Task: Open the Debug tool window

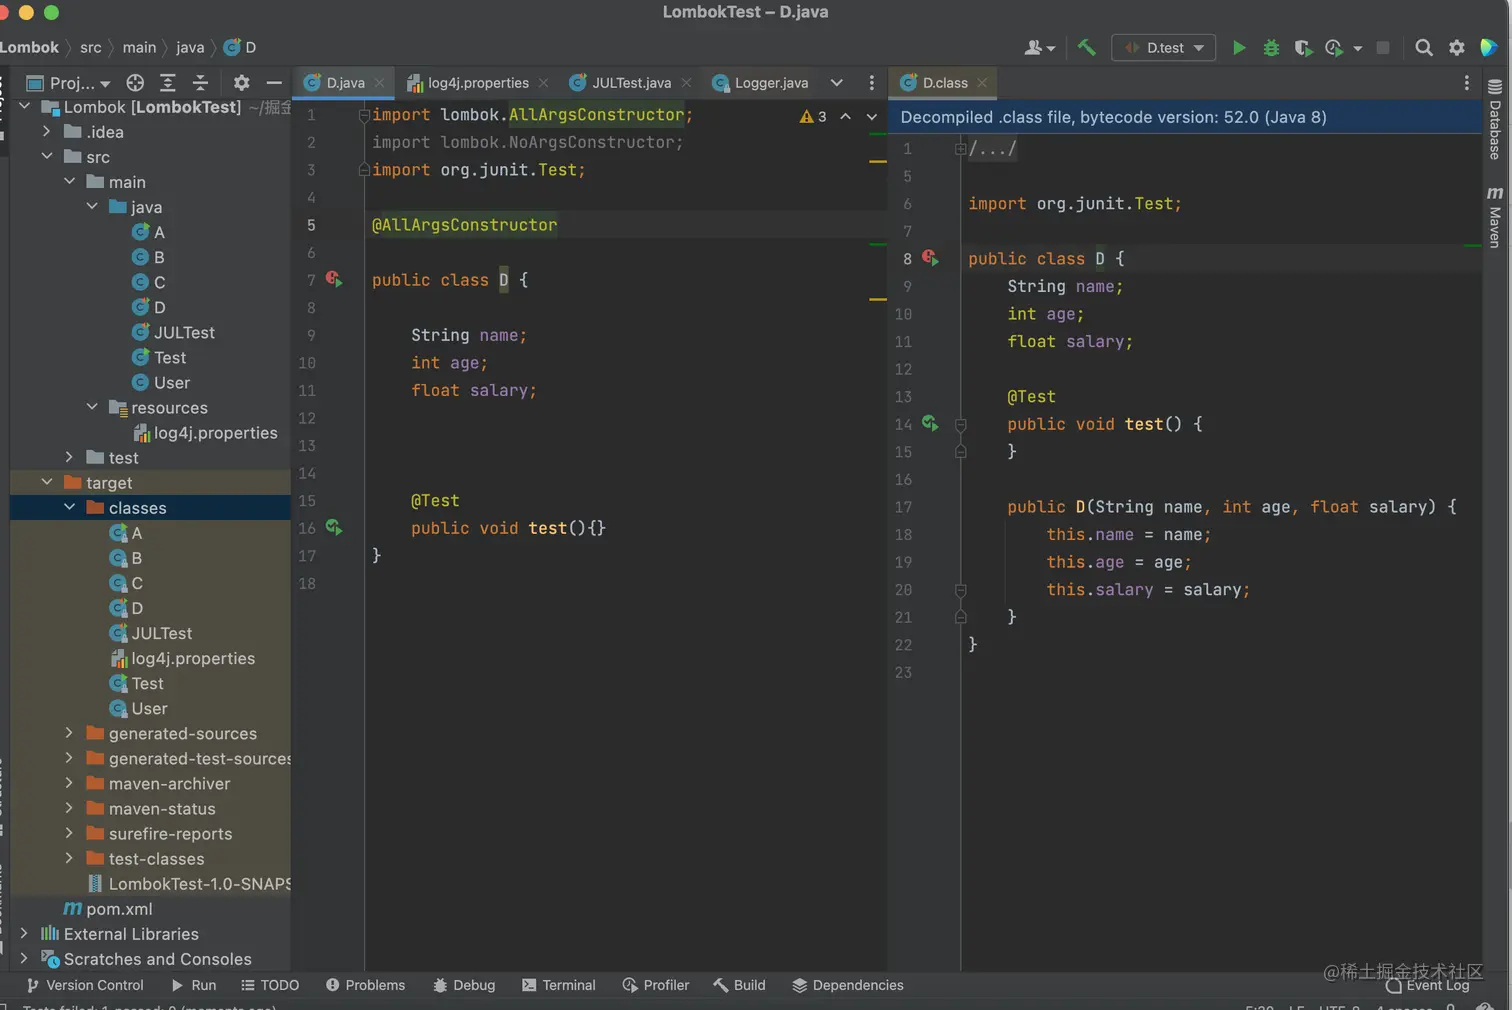Action: pyautogui.click(x=464, y=985)
